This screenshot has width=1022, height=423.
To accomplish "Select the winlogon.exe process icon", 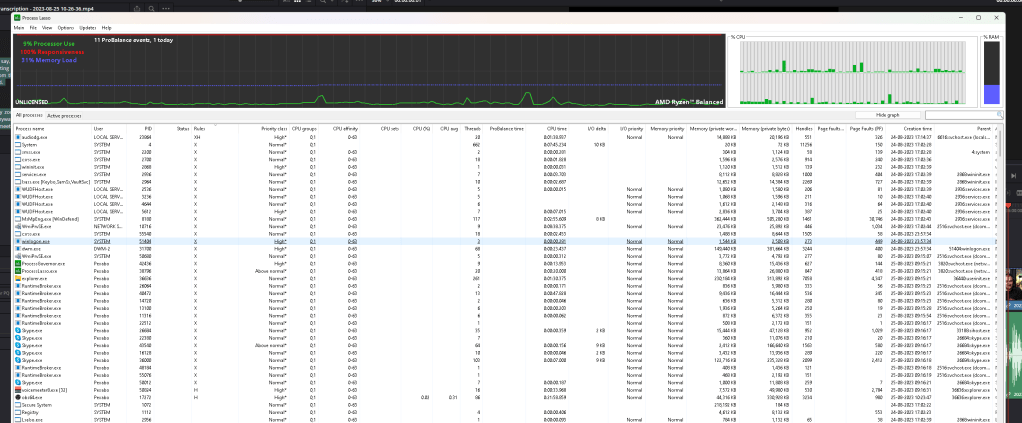I will tap(18, 241).
